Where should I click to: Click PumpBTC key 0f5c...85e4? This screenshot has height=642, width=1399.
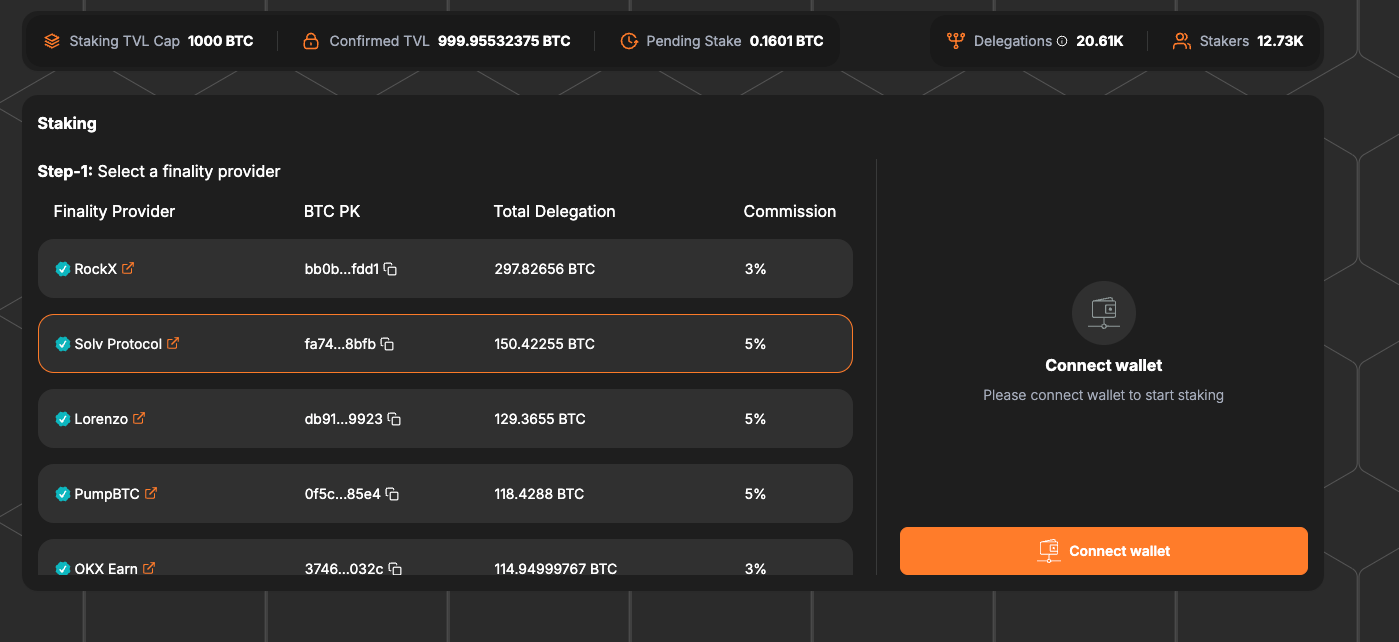(343, 494)
